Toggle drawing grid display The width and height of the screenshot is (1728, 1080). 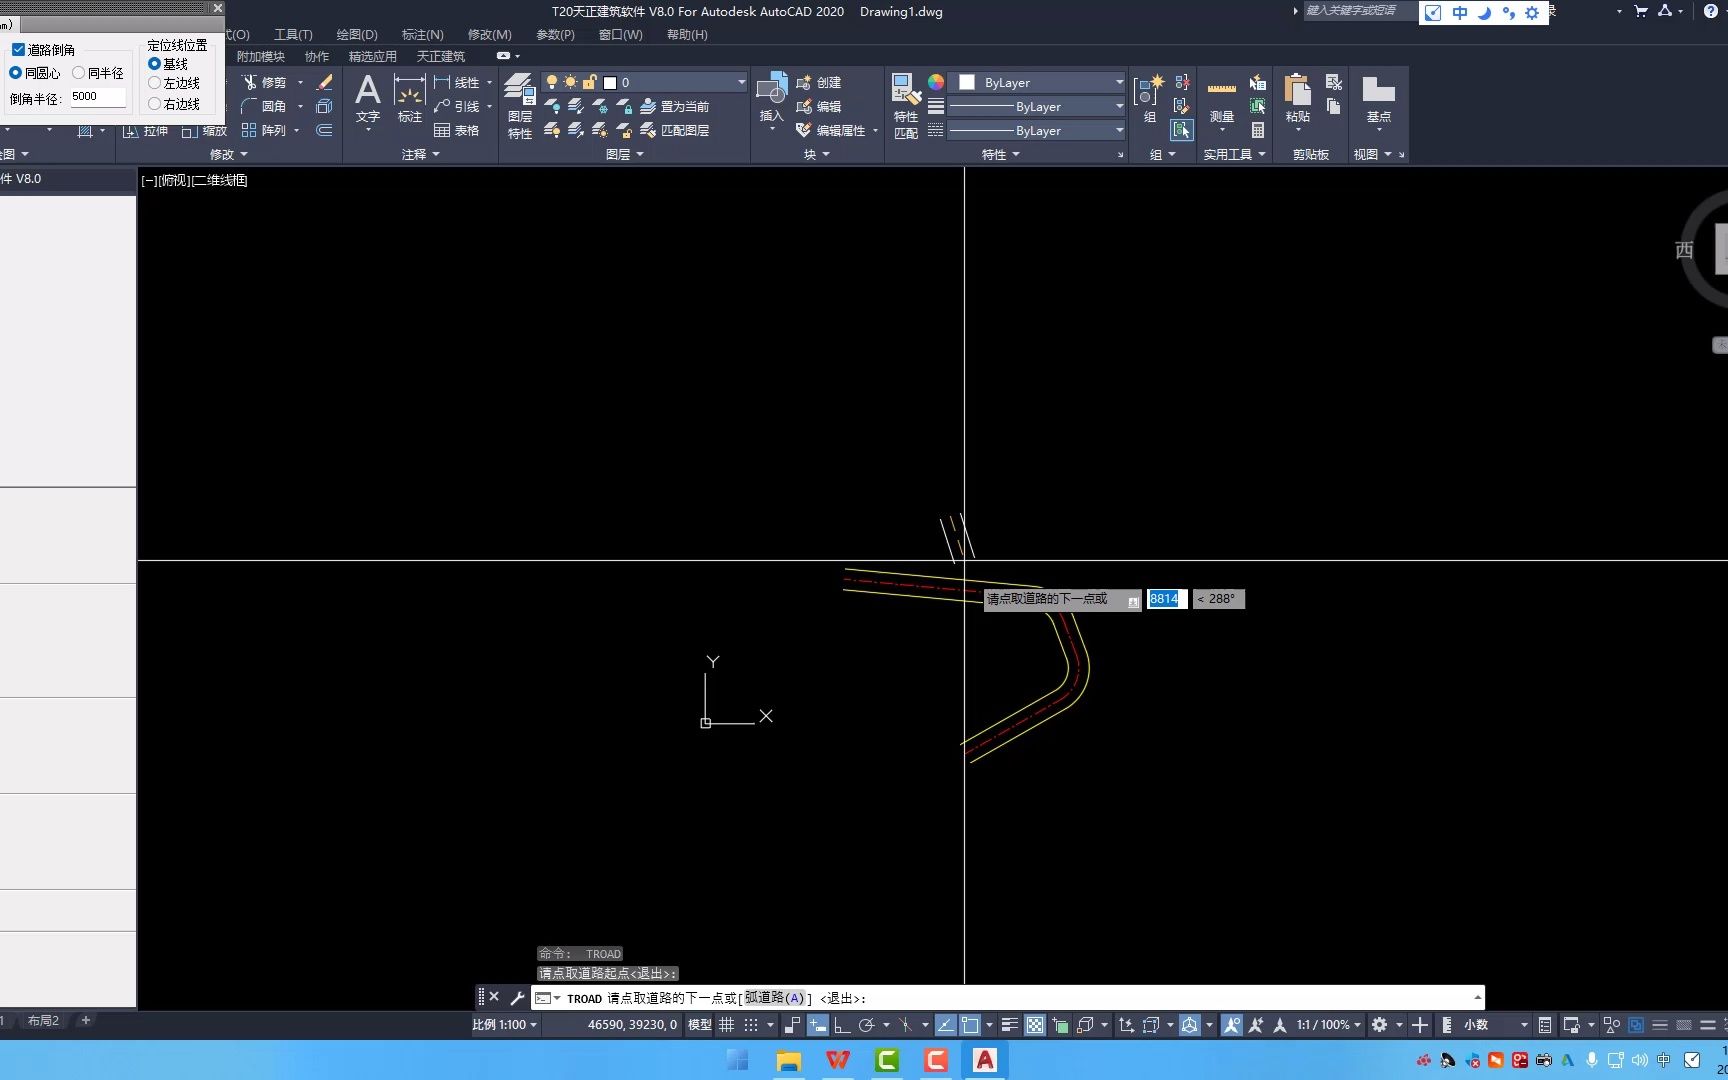[x=727, y=1025]
